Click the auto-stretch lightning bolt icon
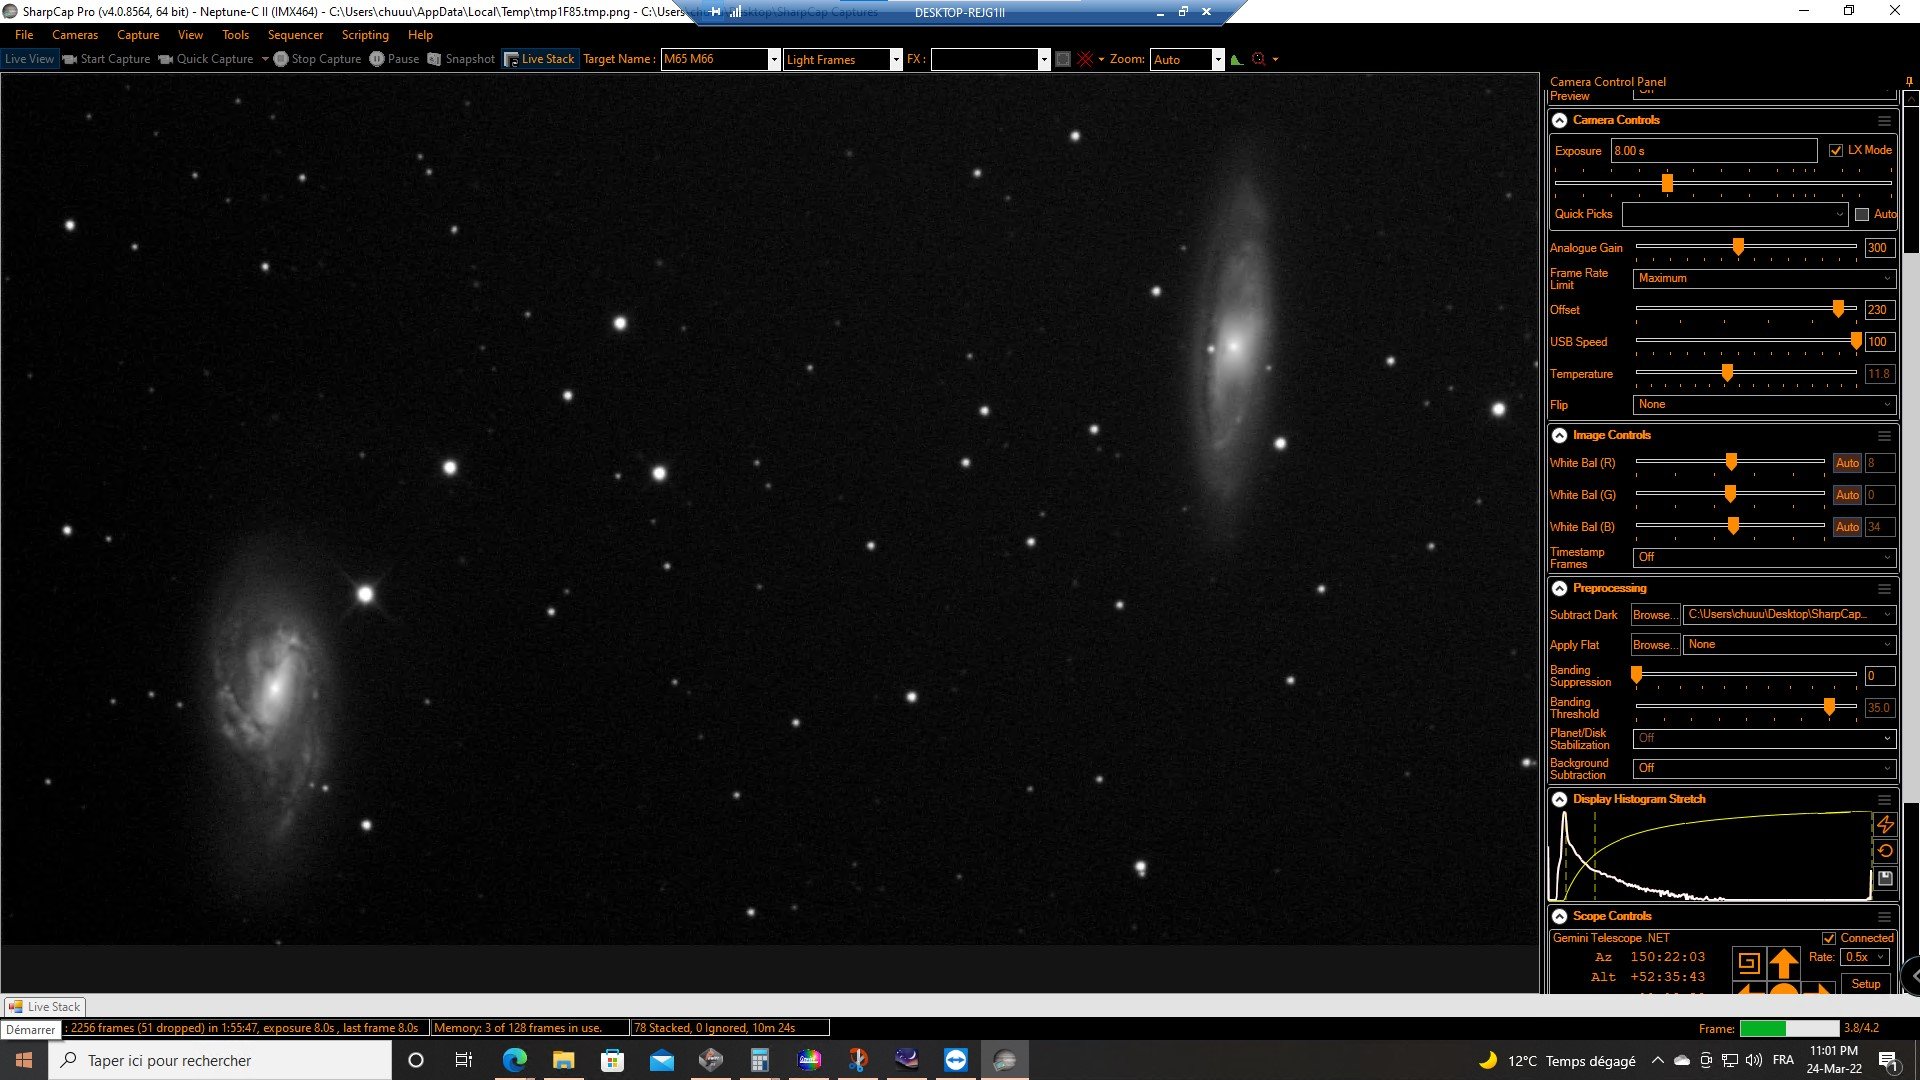This screenshot has width=1920, height=1080. (1885, 825)
